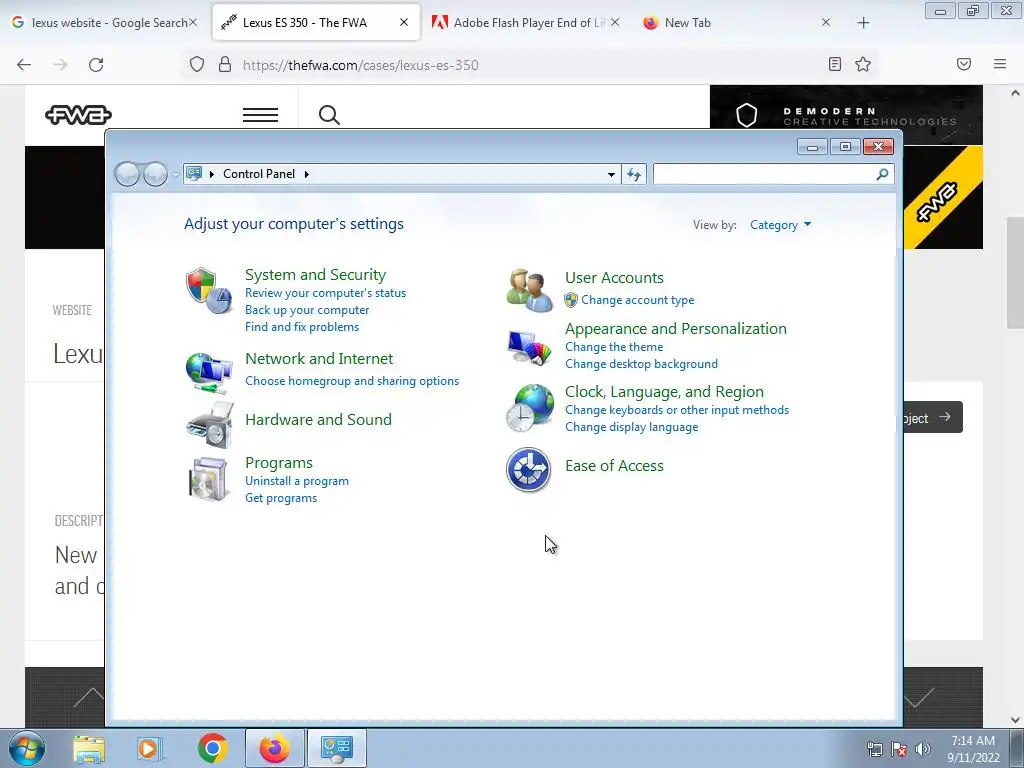The width and height of the screenshot is (1024, 768).
Task: Click Change account type
Action: [x=637, y=300]
